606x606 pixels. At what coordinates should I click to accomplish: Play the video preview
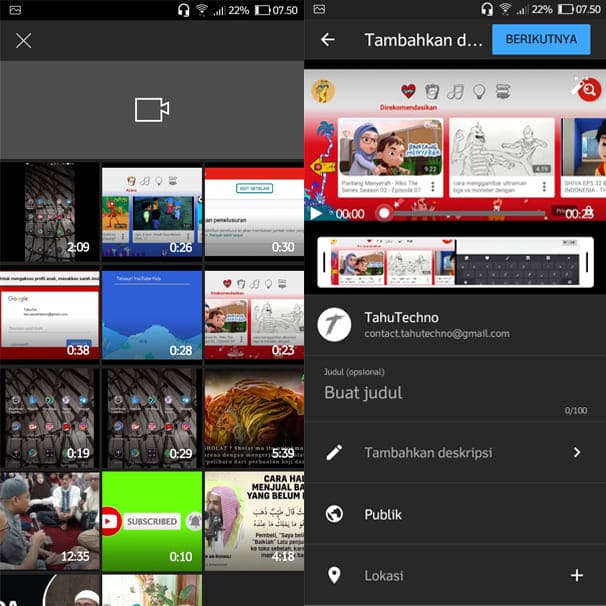[316, 213]
